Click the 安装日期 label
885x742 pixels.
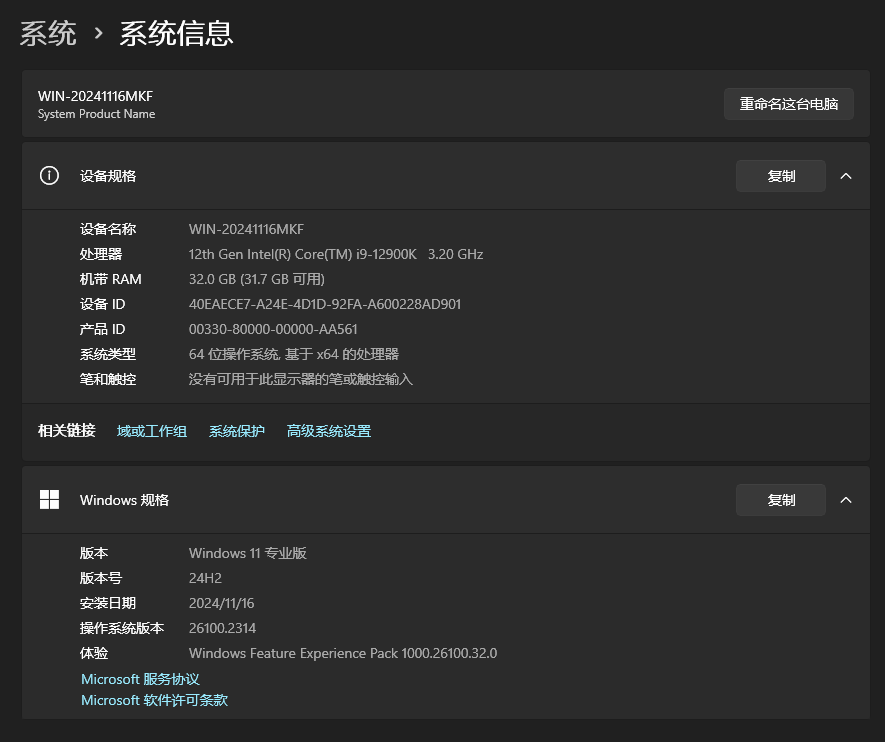(108, 603)
